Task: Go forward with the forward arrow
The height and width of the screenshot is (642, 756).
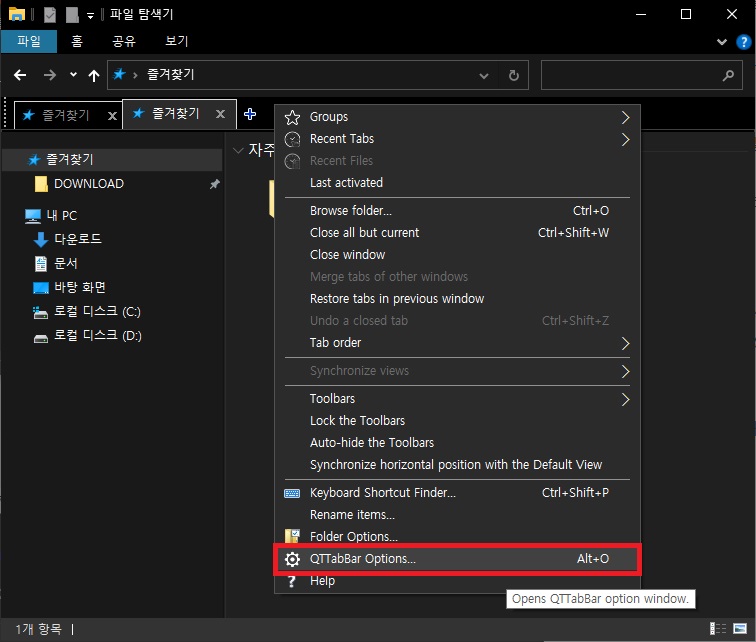Action: pyautogui.click(x=50, y=75)
